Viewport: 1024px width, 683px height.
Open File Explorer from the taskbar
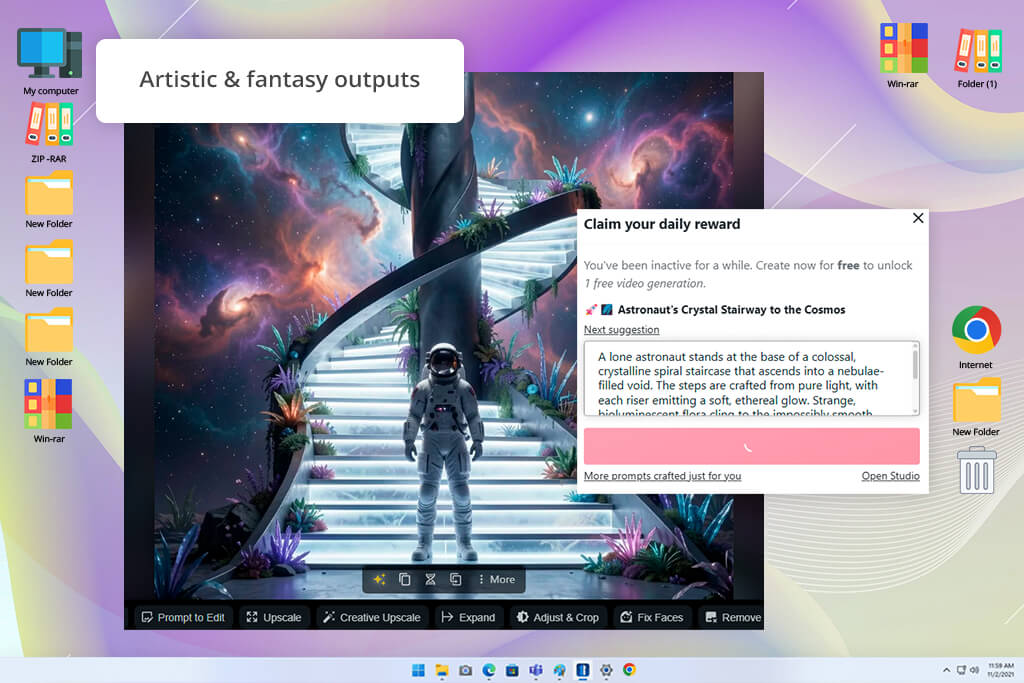pyautogui.click(x=442, y=670)
